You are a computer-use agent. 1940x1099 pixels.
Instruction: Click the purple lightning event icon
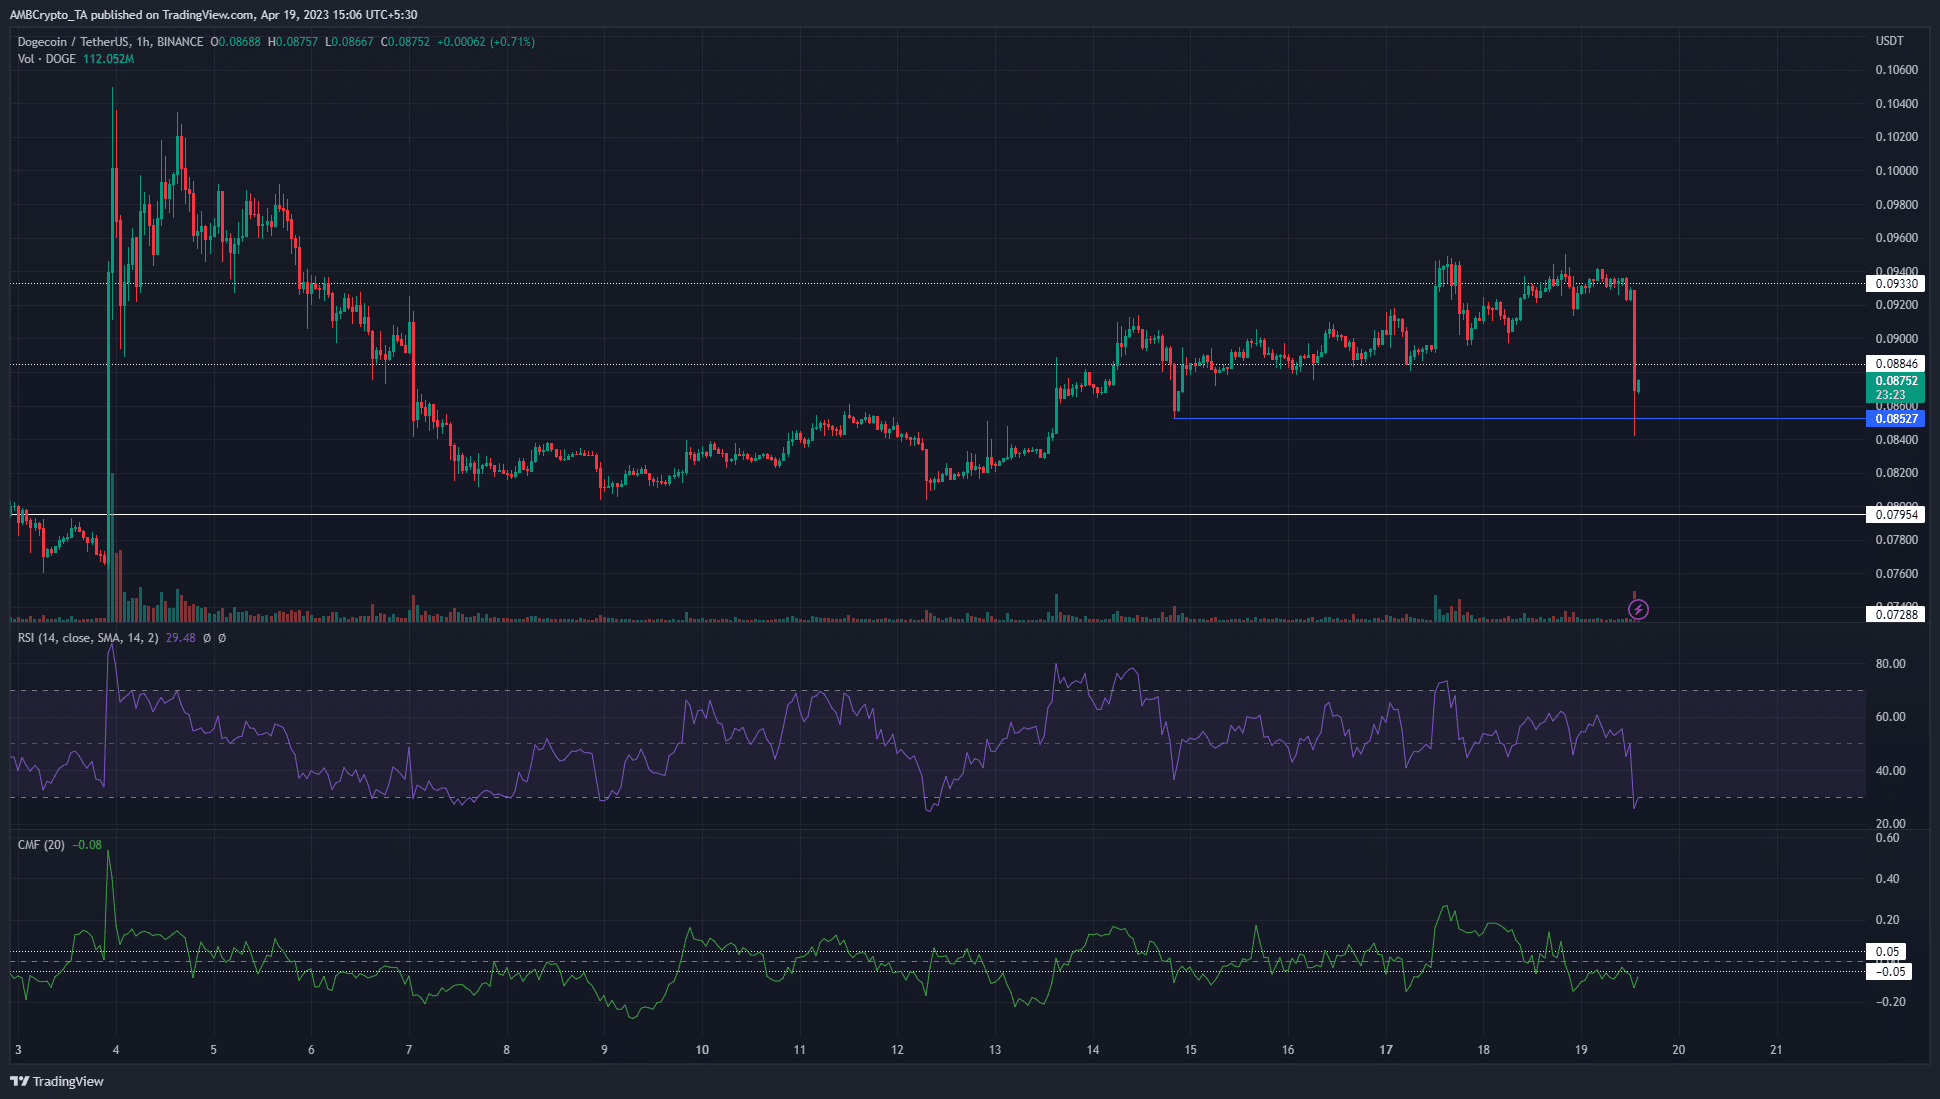coord(1638,609)
